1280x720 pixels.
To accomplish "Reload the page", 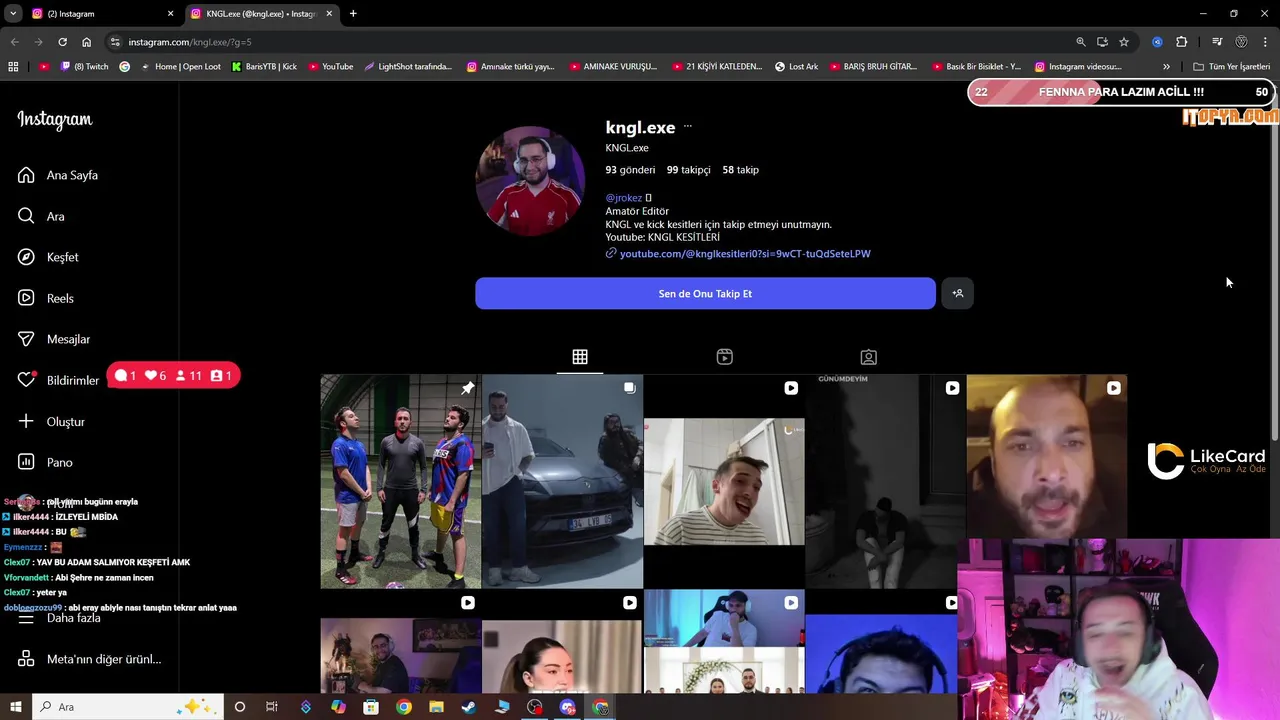I will [62, 42].
